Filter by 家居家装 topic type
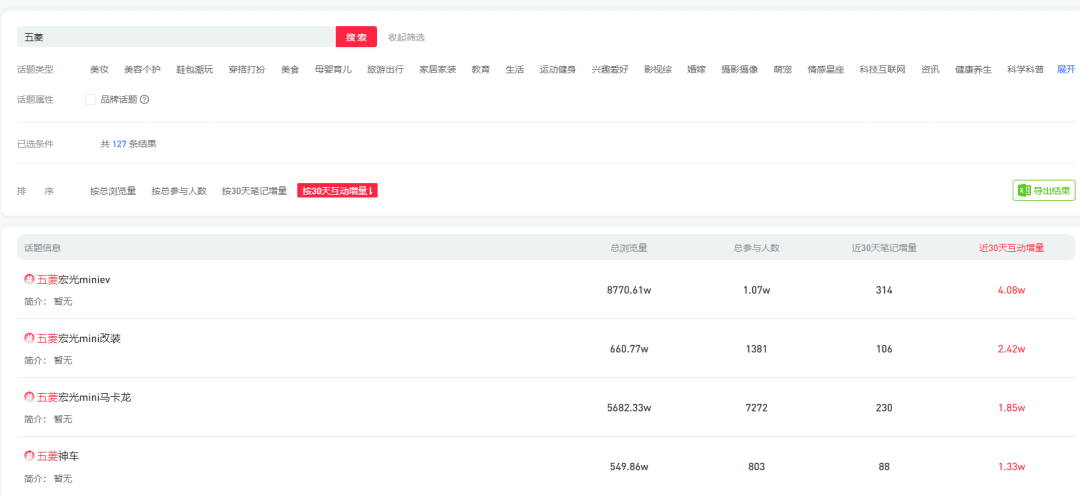 (438, 70)
